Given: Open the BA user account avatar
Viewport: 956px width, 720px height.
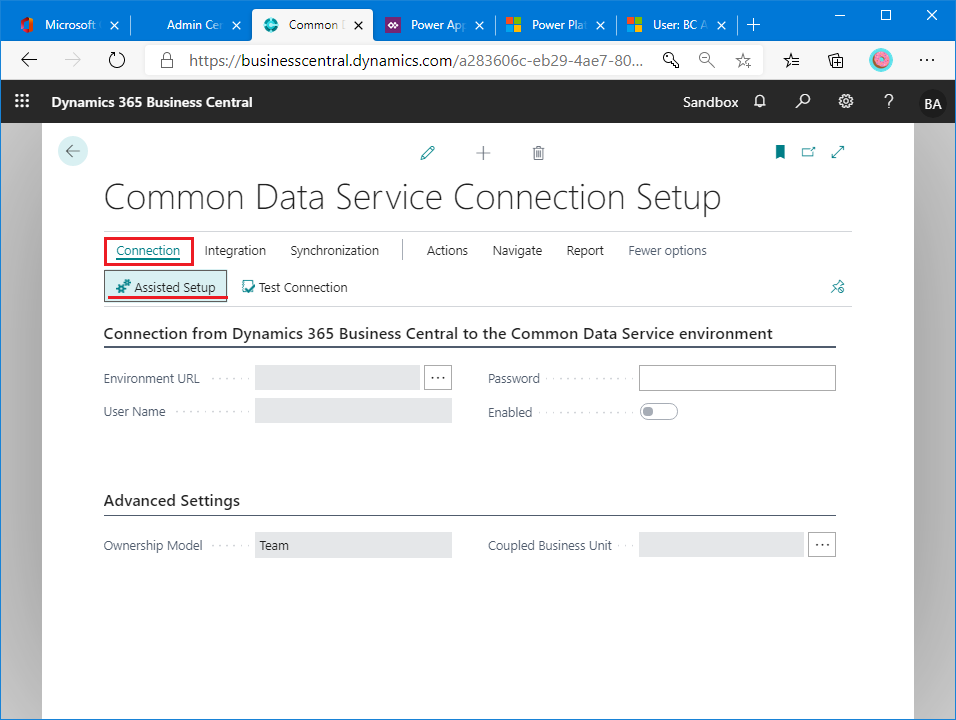Looking at the screenshot, I should [932, 103].
